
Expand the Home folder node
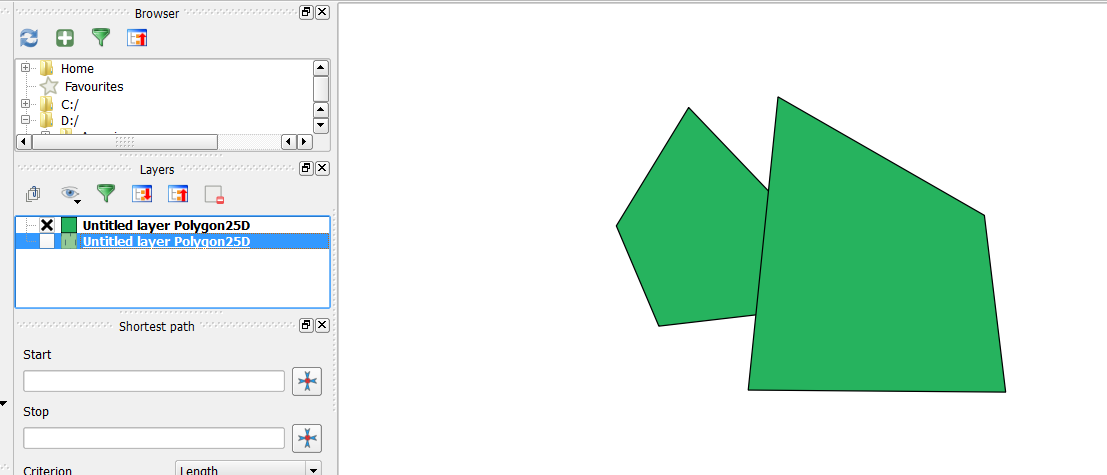[x=25, y=68]
